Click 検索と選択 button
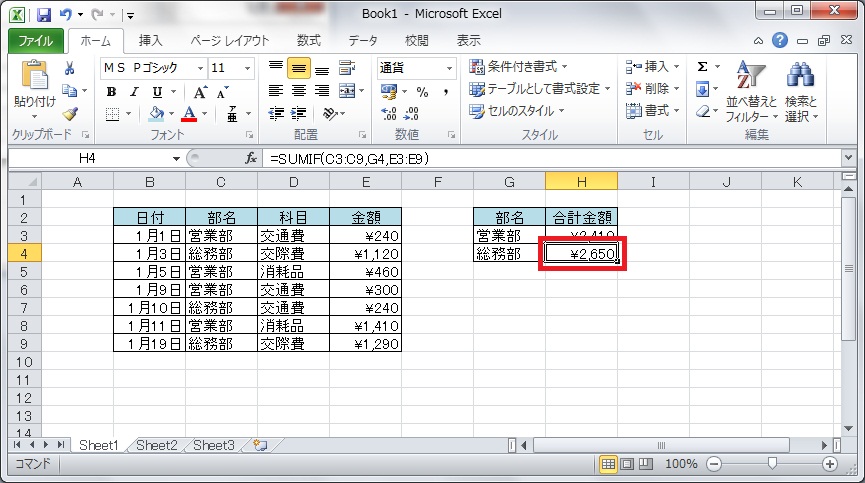The height and width of the screenshot is (483, 865). coord(801,92)
